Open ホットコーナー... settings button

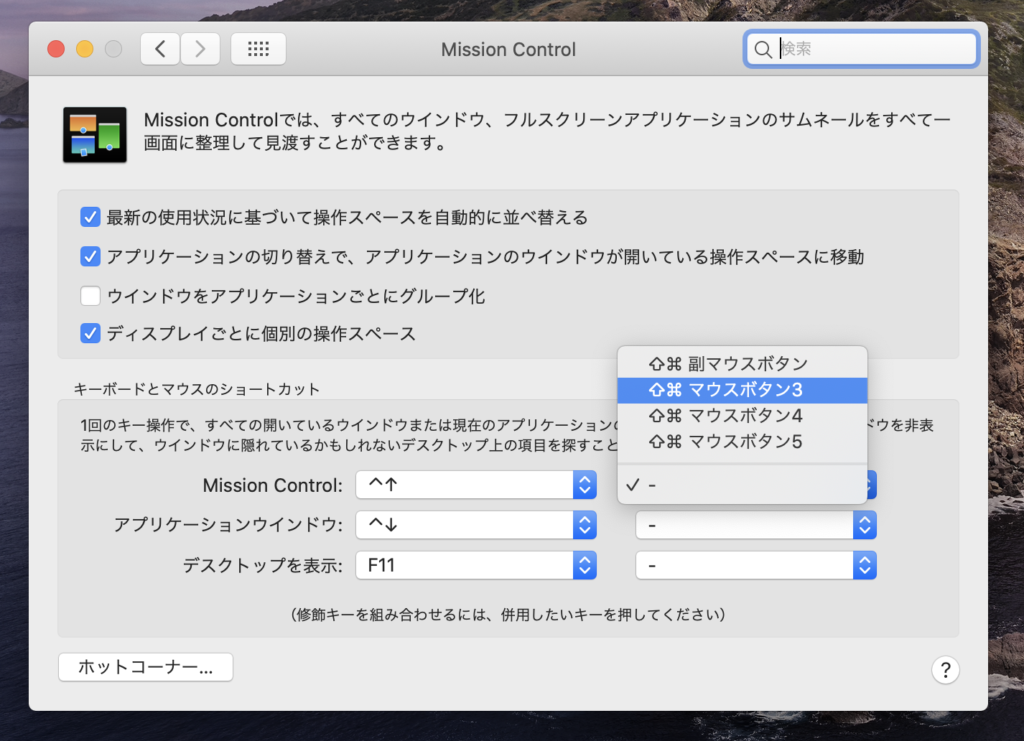pos(146,667)
